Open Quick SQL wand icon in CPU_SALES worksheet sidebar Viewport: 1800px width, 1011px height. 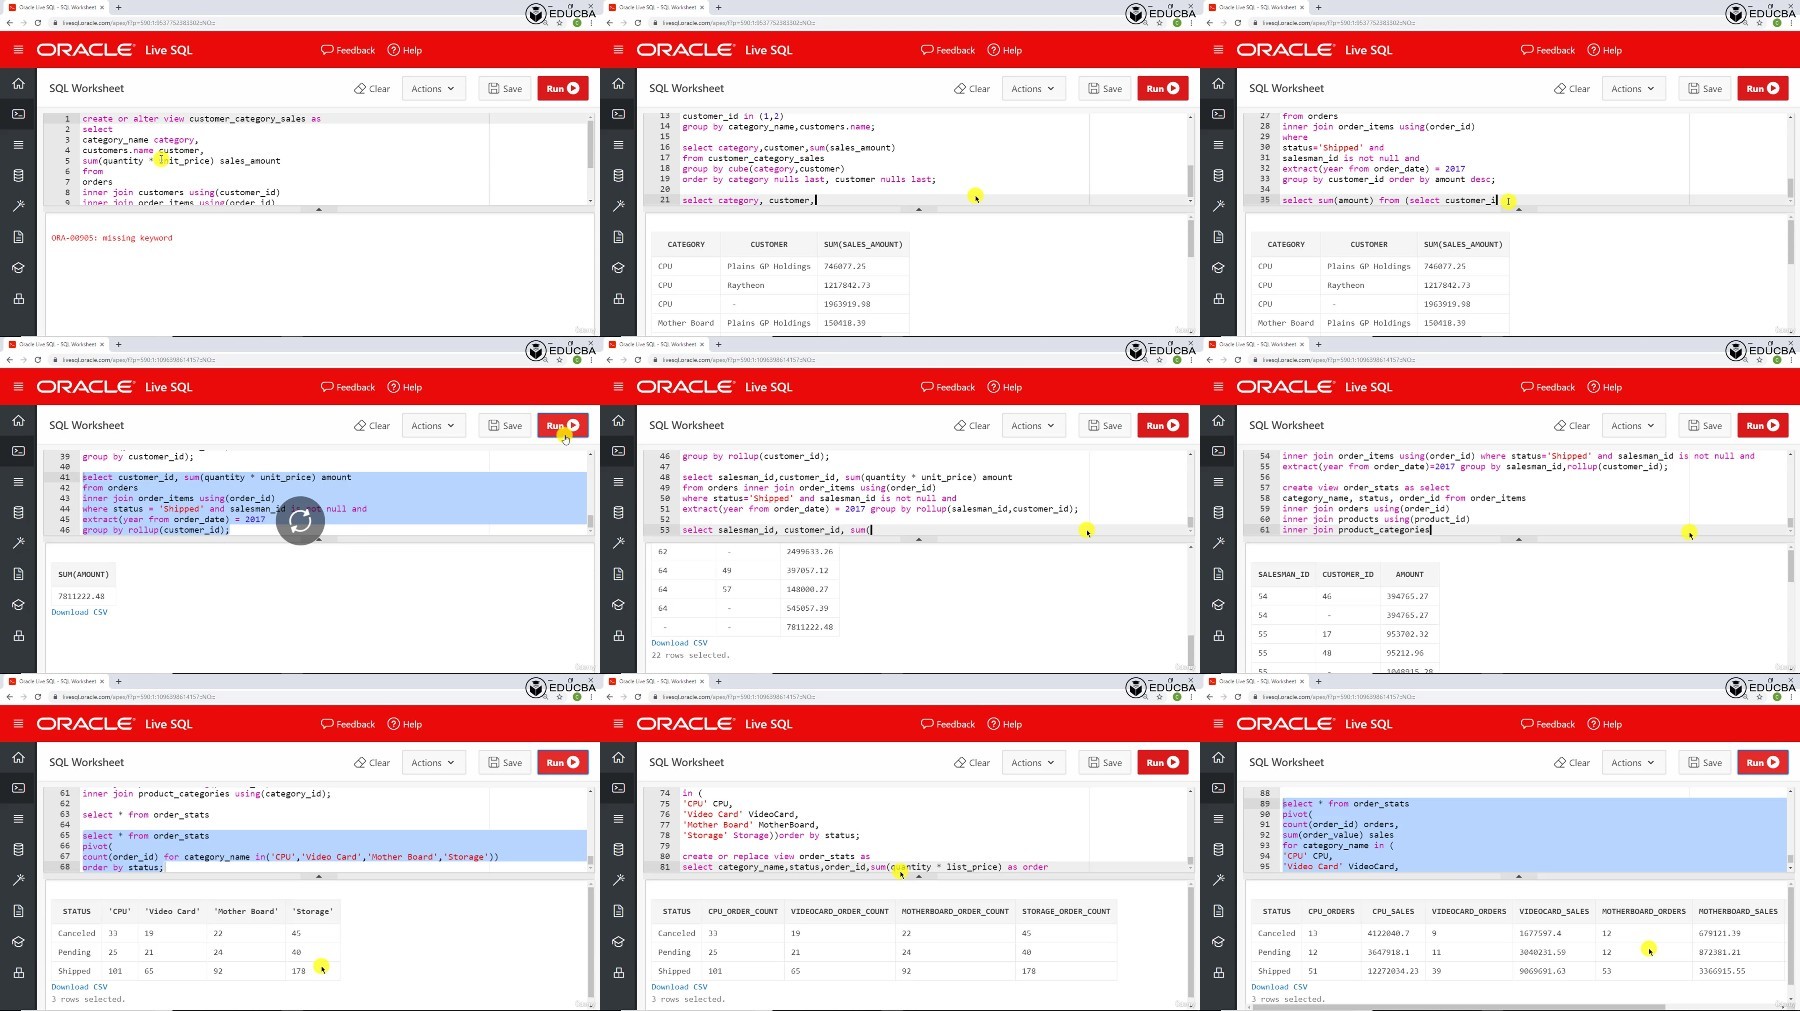[1218, 880]
